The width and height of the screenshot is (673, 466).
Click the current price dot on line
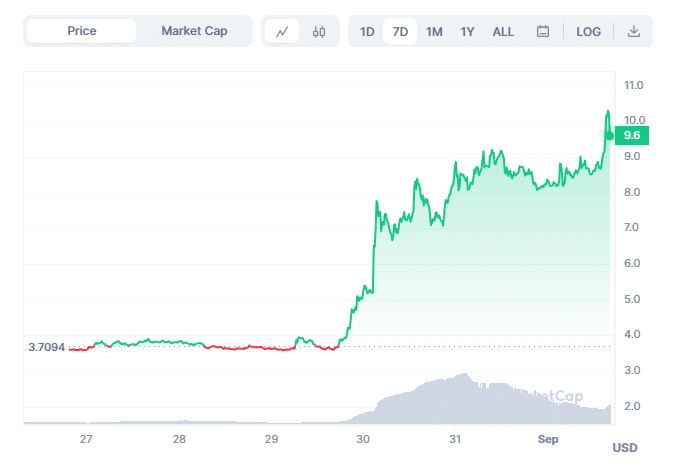pos(609,136)
